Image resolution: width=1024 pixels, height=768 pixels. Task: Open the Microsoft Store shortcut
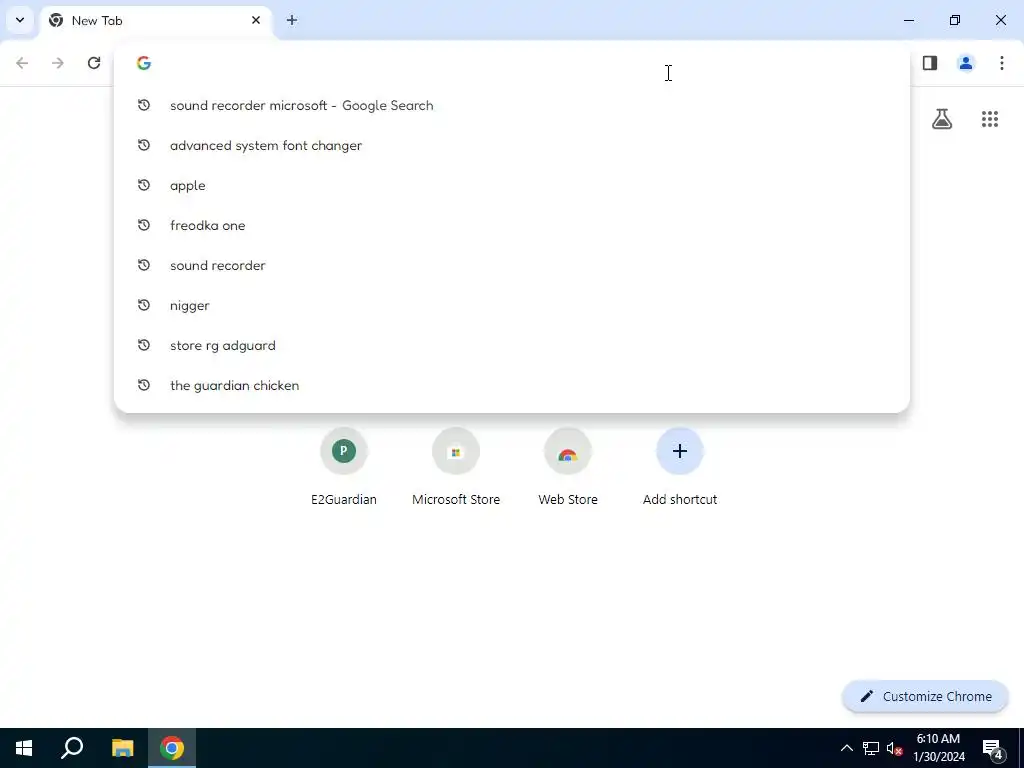point(456,466)
